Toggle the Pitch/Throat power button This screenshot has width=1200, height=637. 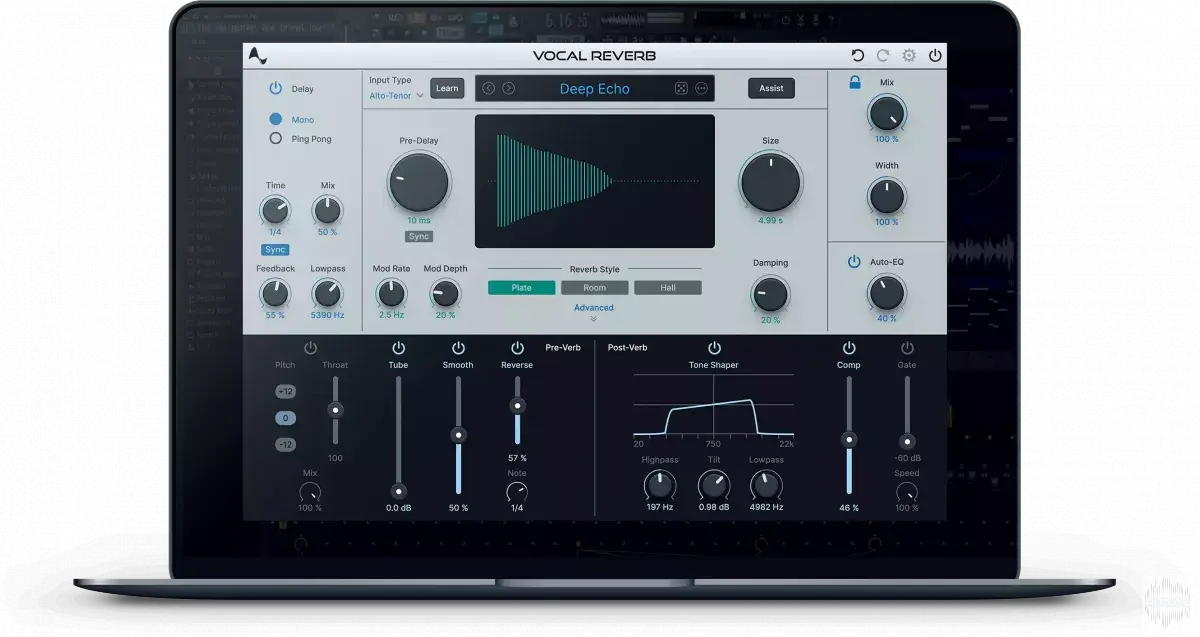tap(310, 348)
